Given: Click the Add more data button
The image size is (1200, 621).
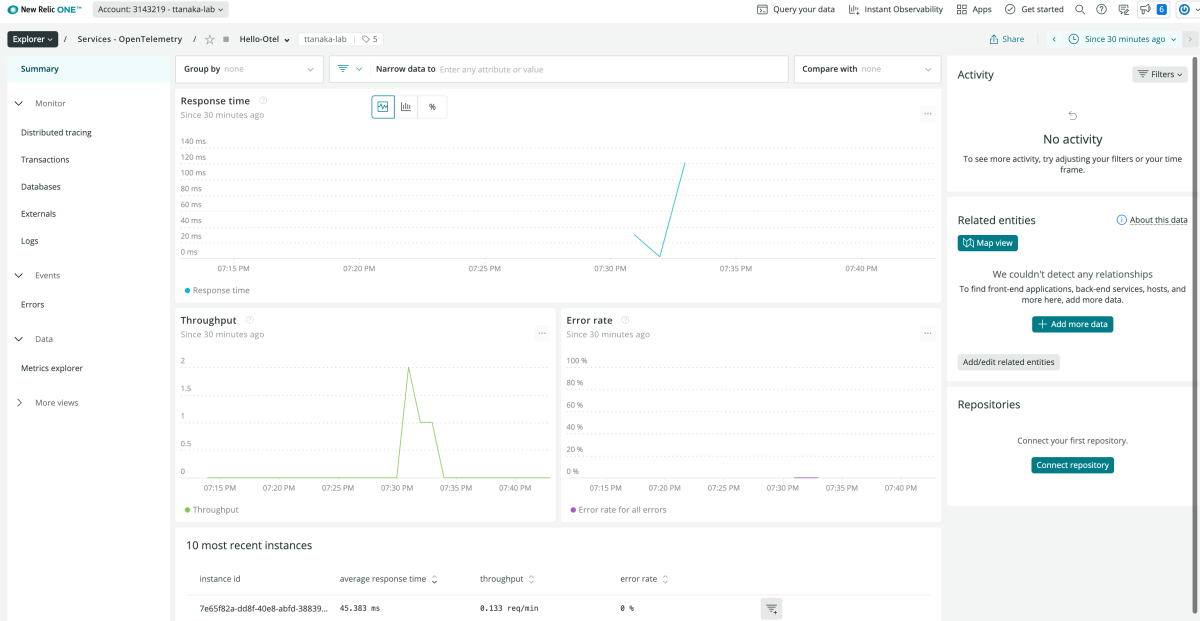Looking at the screenshot, I should 1072,324.
